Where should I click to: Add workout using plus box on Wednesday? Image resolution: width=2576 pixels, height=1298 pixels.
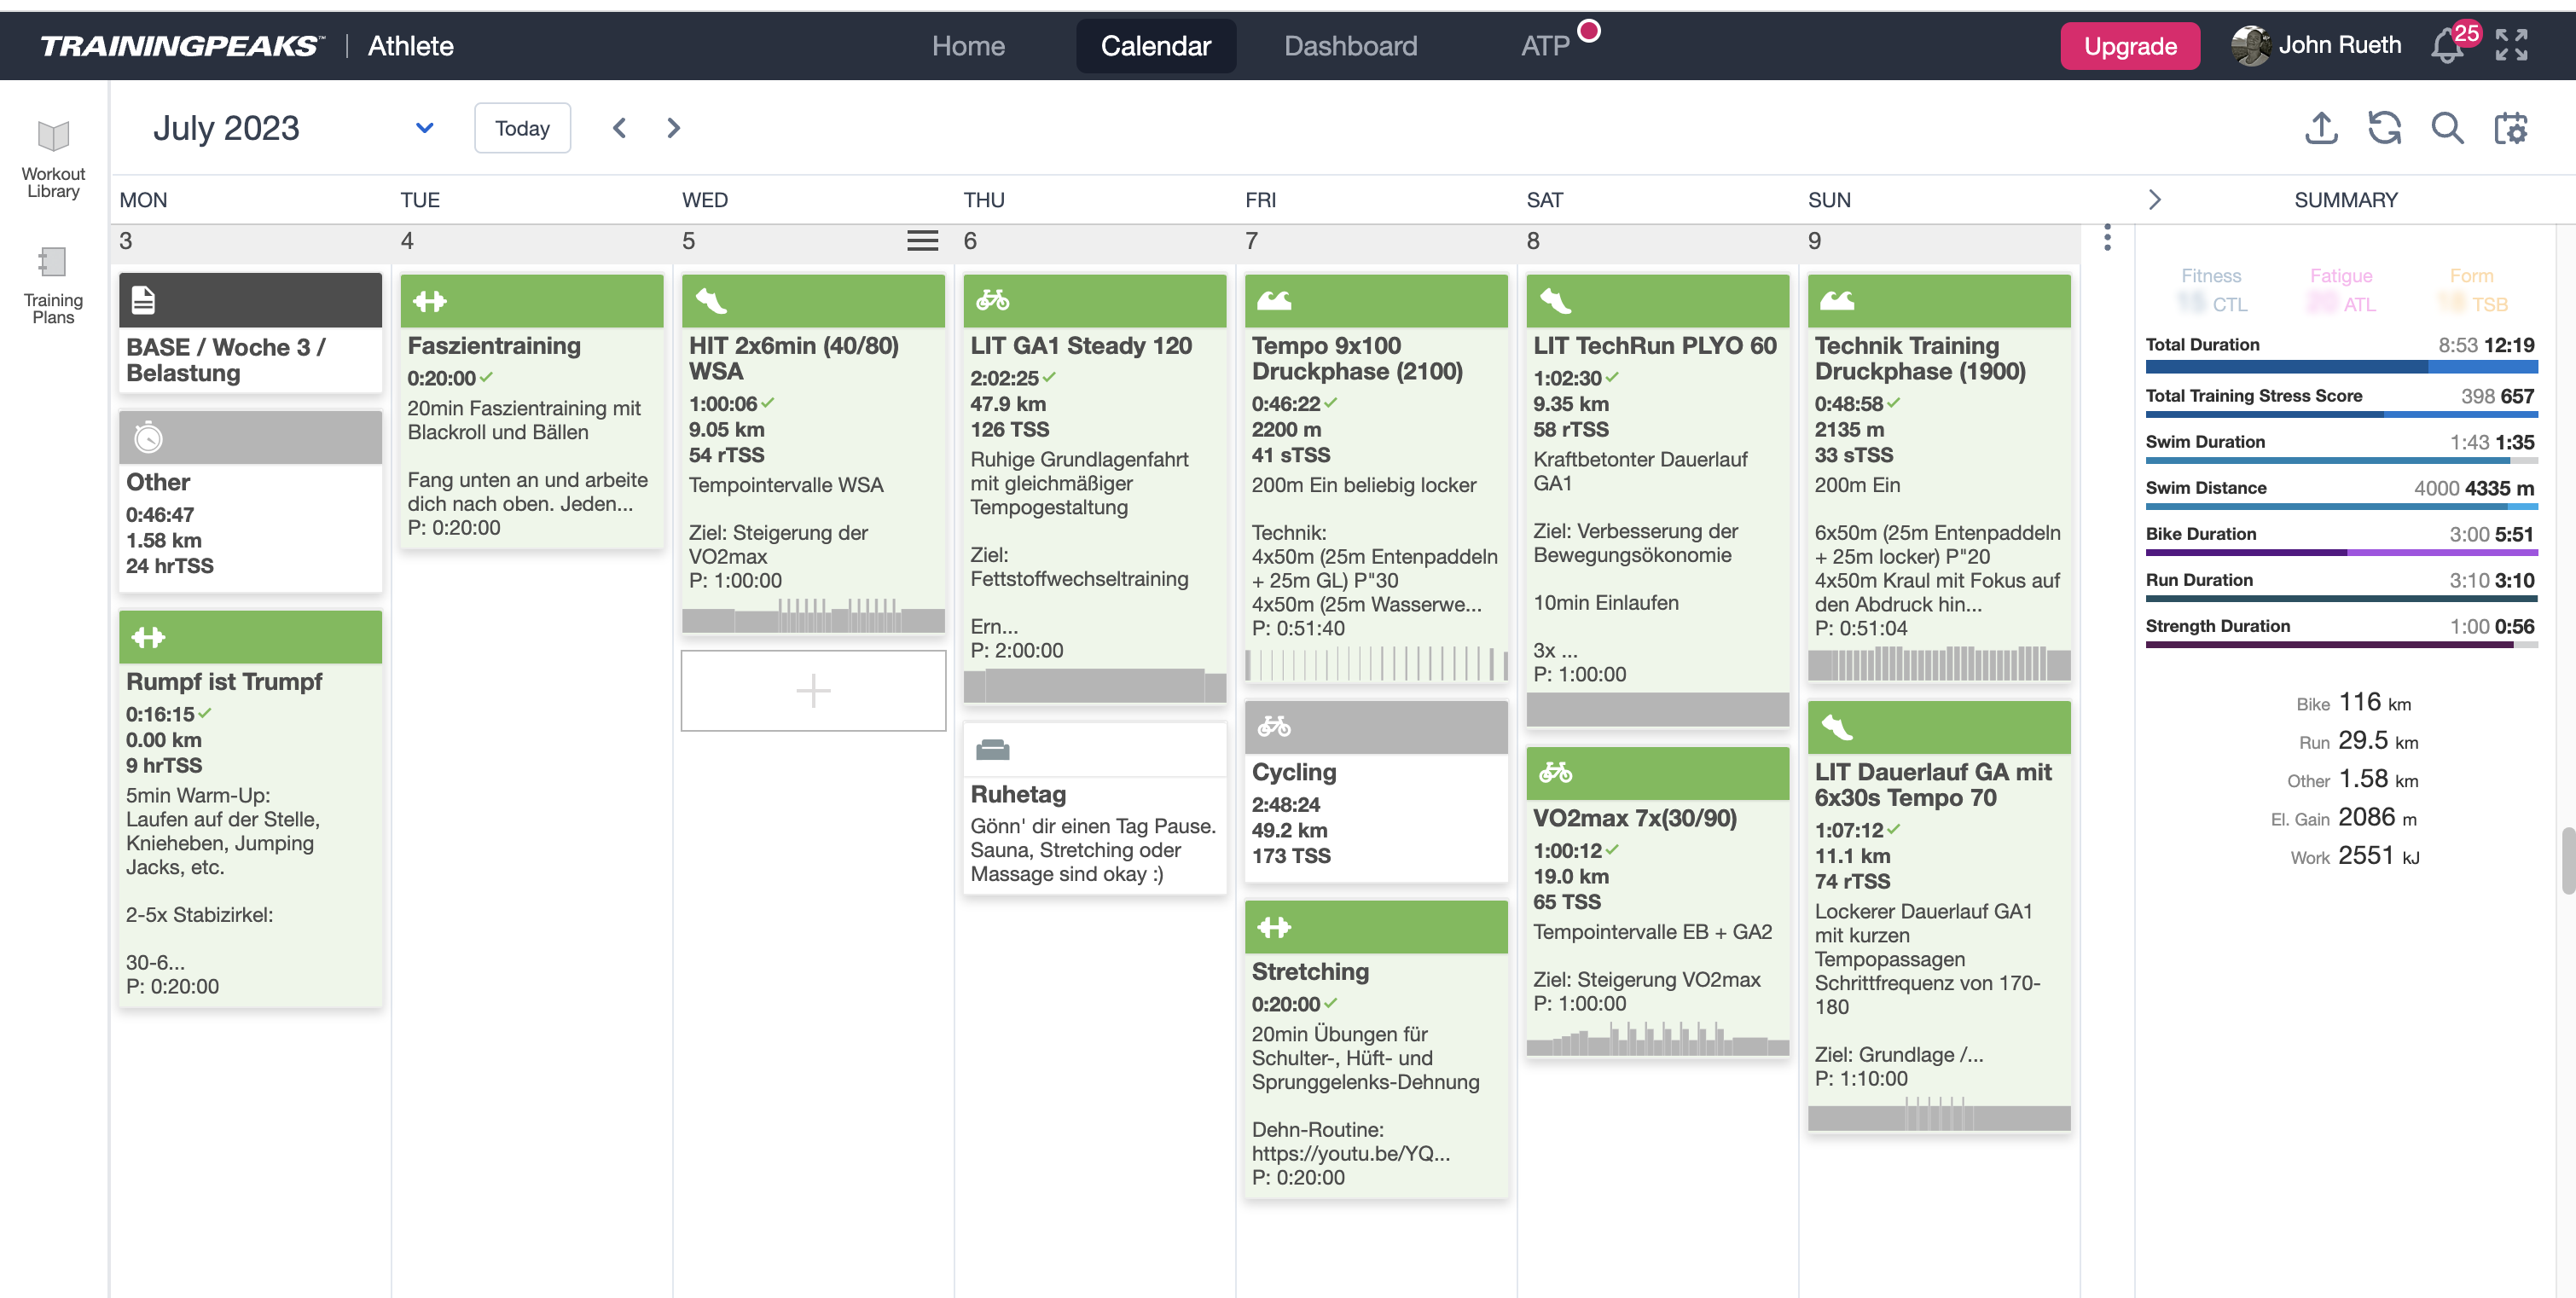click(x=813, y=691)
